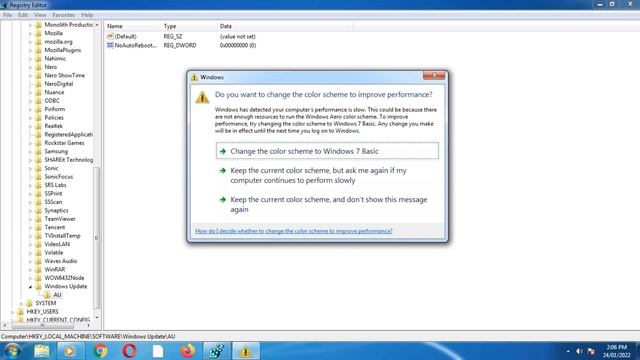Click the tree pane horizontal scrollbar

[x=43, y=325]
